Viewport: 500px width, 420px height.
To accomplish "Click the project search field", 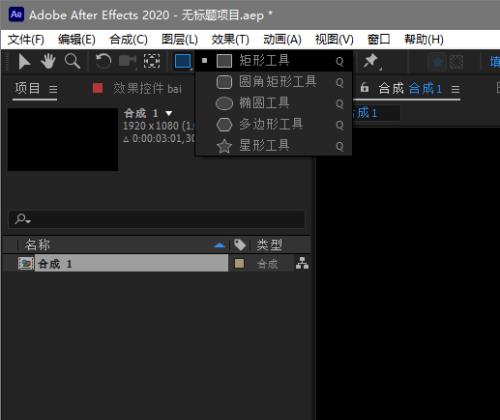I will 157,219.
